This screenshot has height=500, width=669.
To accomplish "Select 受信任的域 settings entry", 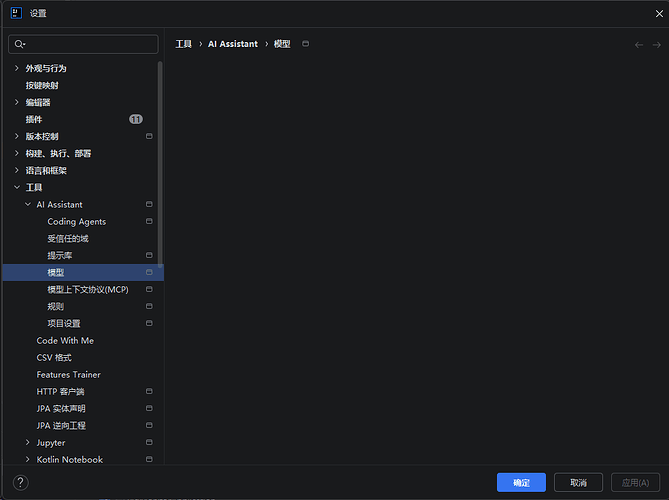I will [x=68, y=238].
